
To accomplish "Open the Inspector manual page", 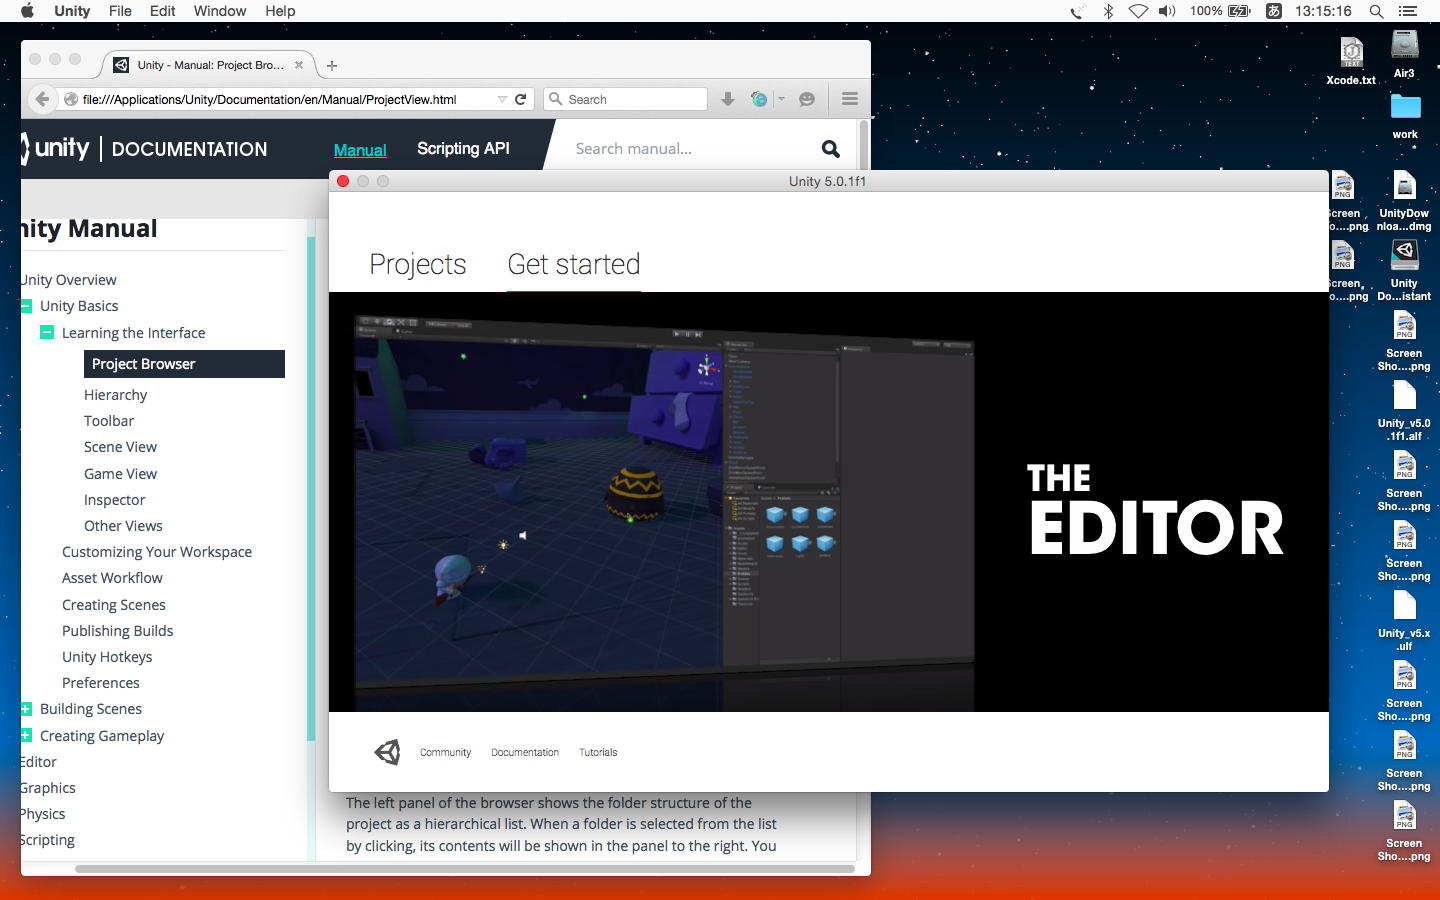I will click(114, 500).
